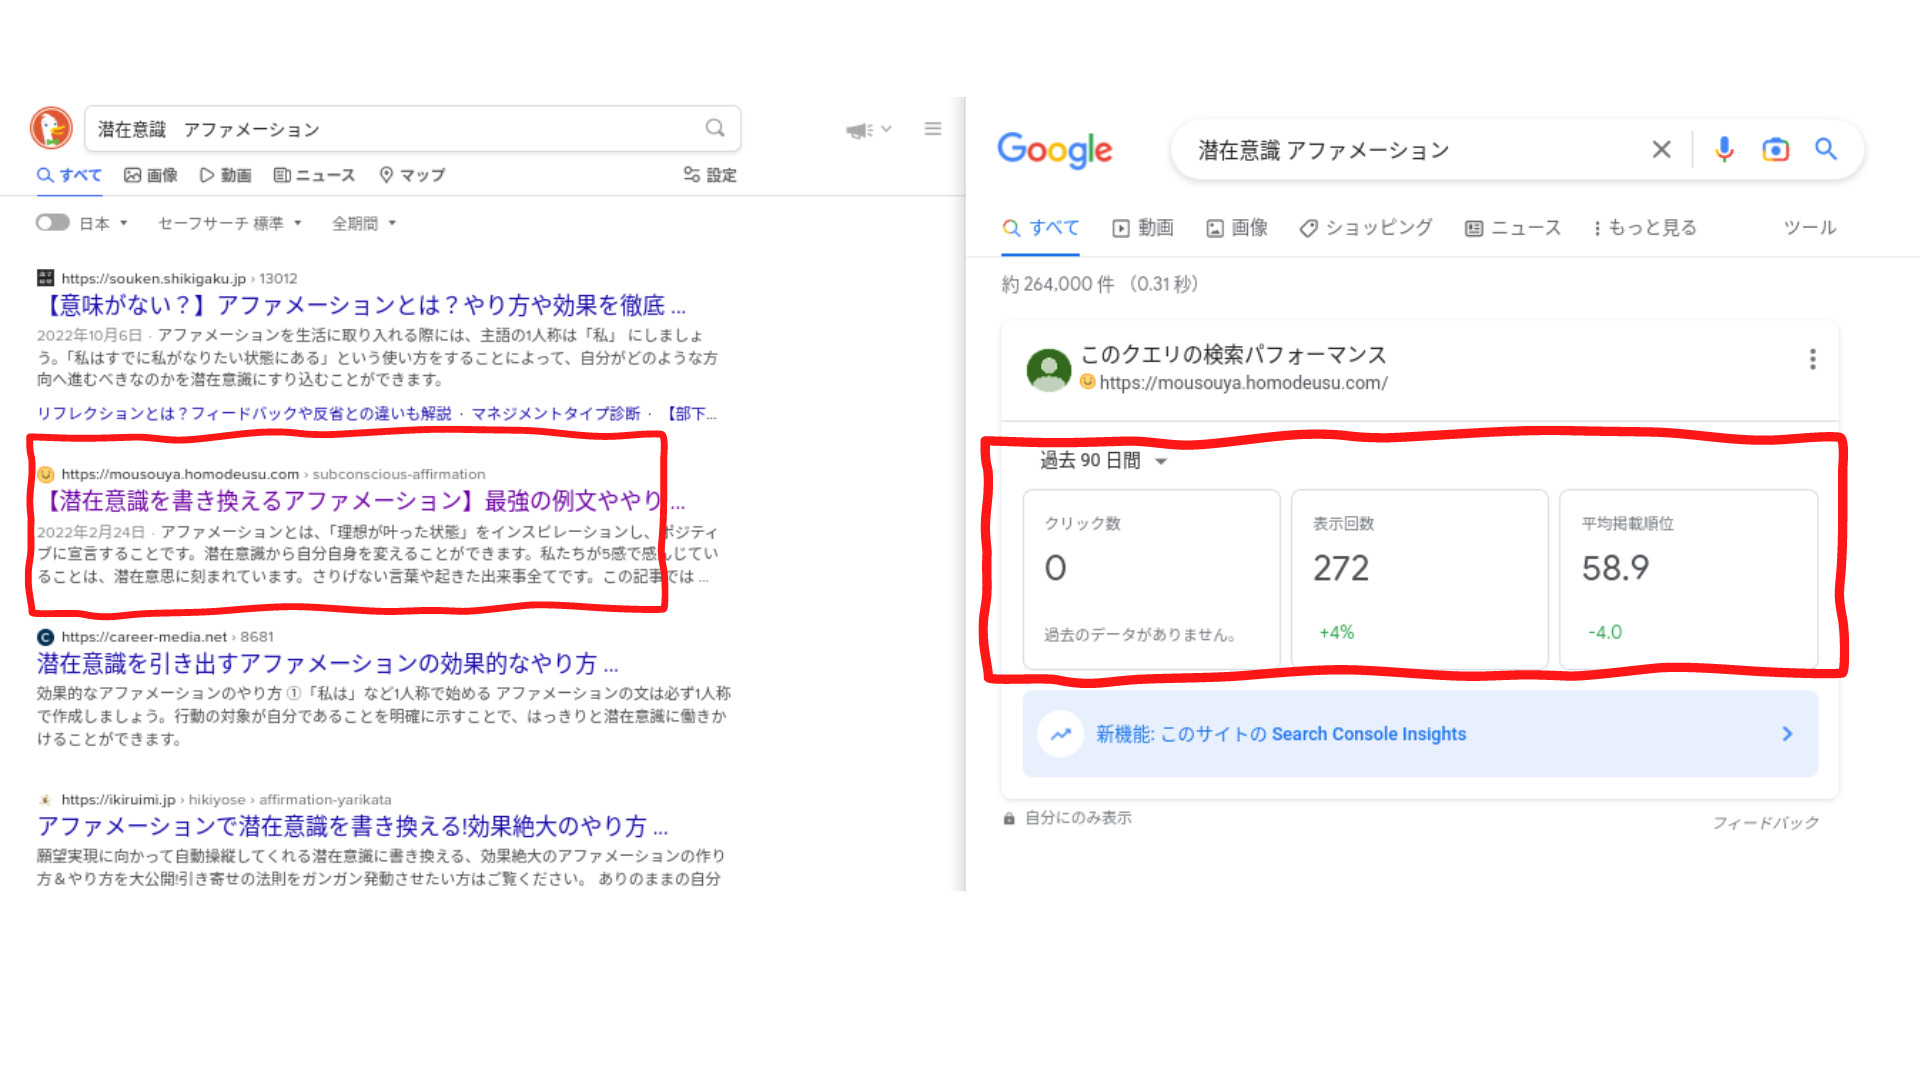Open the 日本 region dropdown
1920x1080 pixels.
click(103, 223)
